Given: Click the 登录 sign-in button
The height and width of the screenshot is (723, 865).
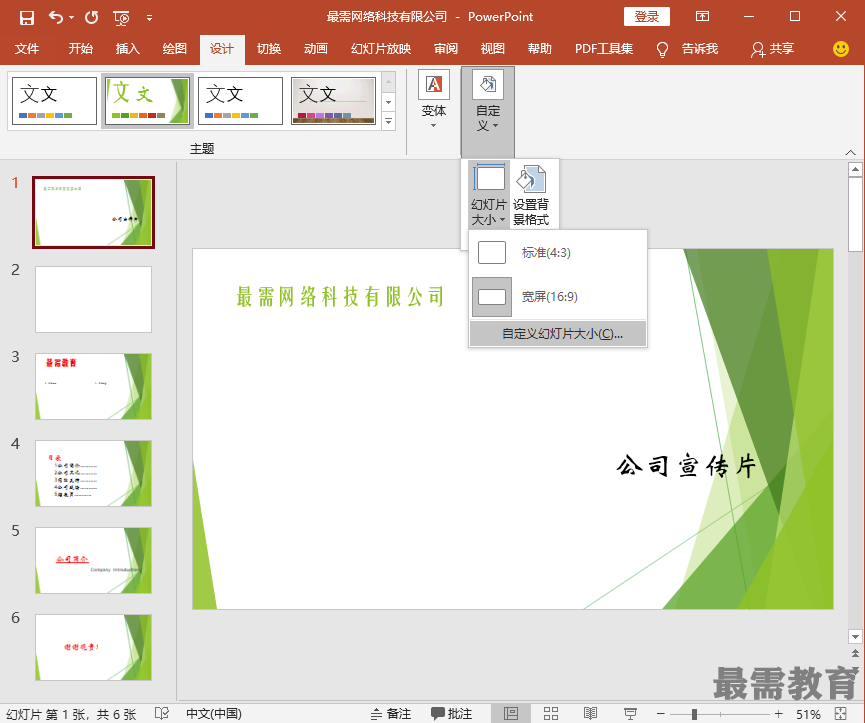Looking at the screenshot, I should (x=647, y=17).
